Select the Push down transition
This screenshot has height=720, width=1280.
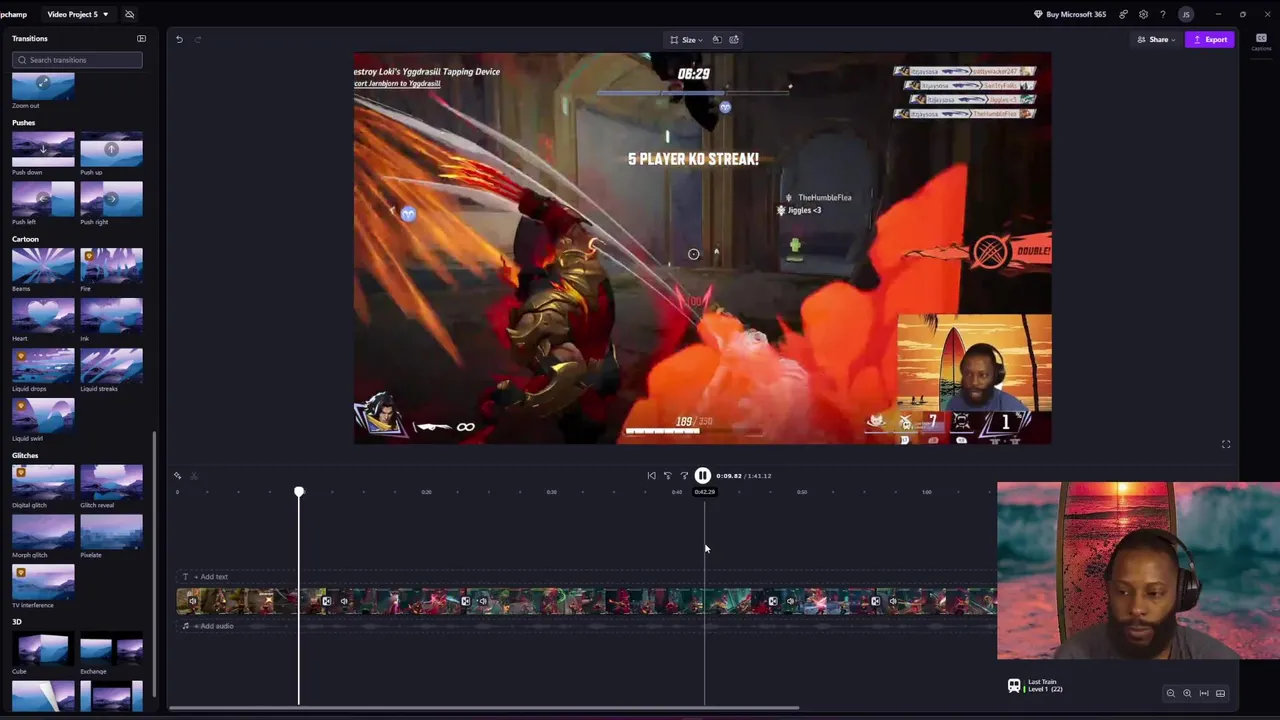tap(43, 149)
